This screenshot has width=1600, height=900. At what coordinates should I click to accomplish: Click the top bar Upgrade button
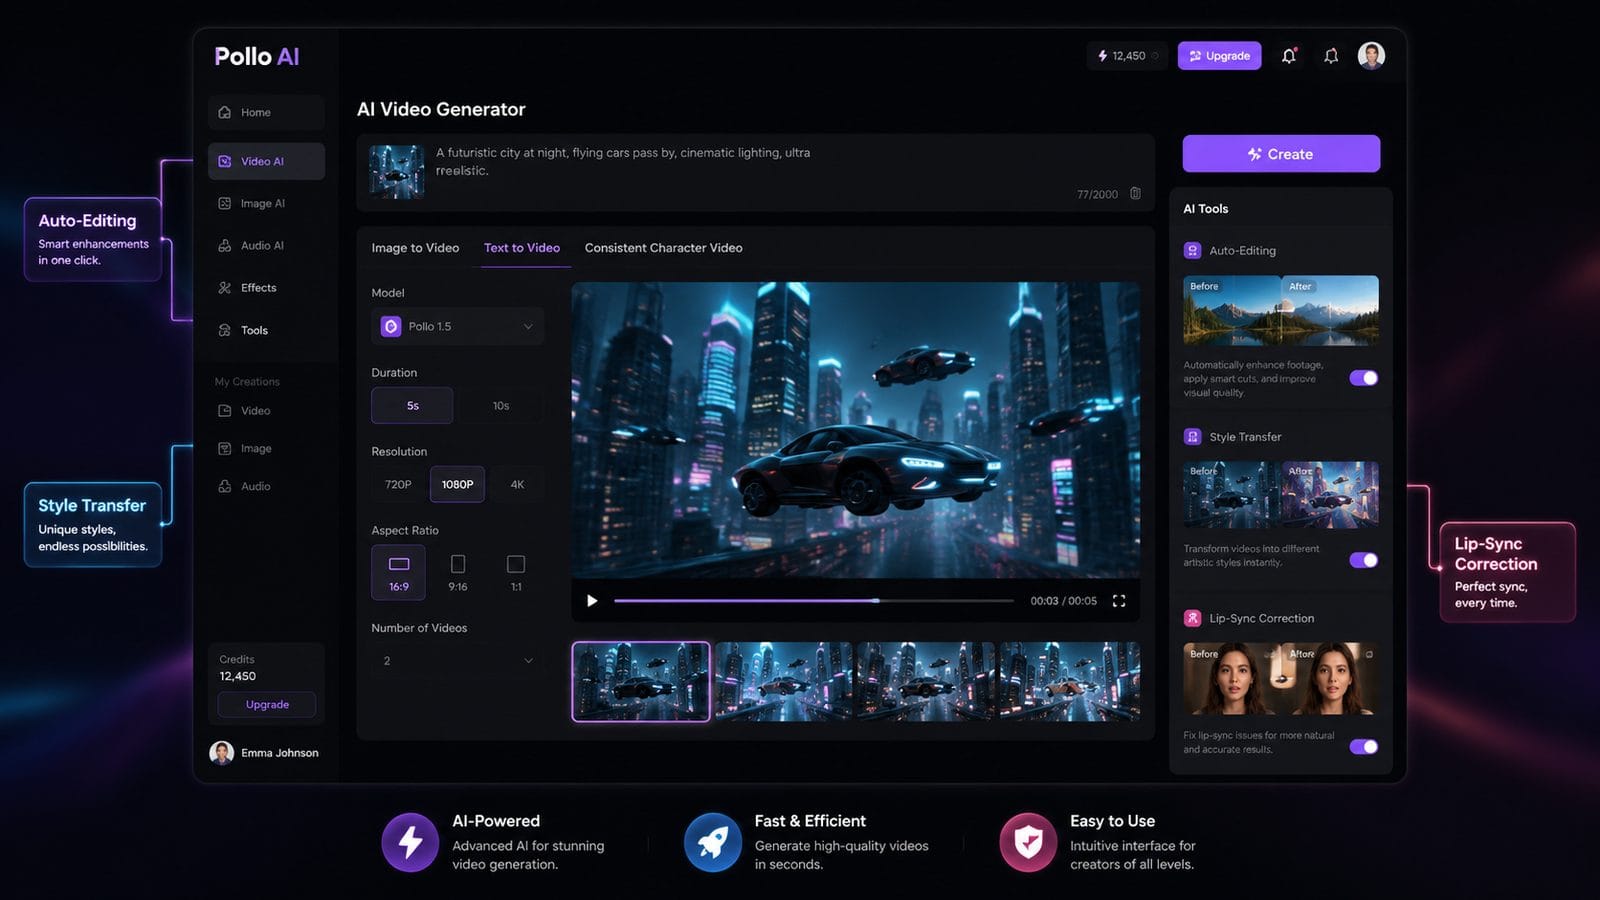(x=1219, y=56)
